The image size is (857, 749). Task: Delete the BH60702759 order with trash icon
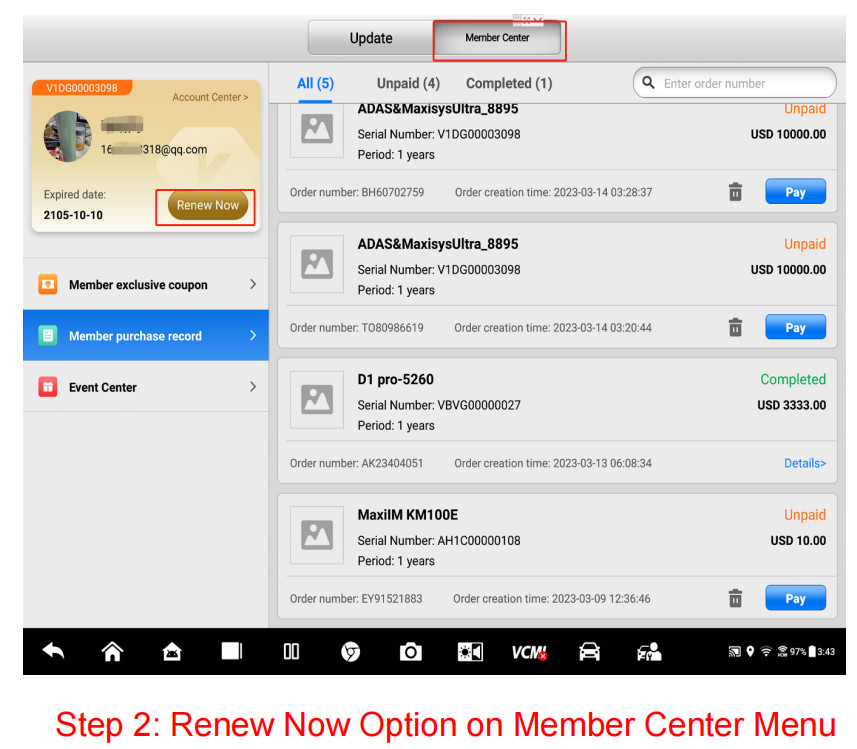click(735, 191)
